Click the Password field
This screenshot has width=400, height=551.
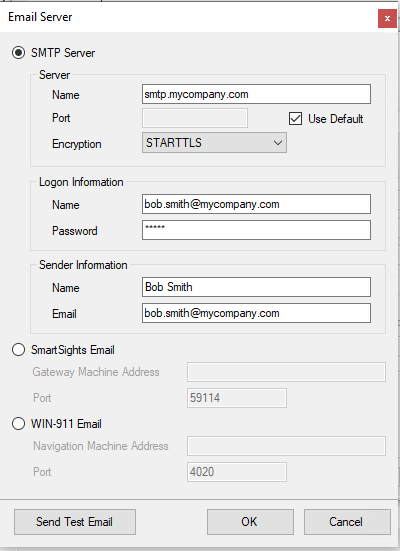(256, 230)
